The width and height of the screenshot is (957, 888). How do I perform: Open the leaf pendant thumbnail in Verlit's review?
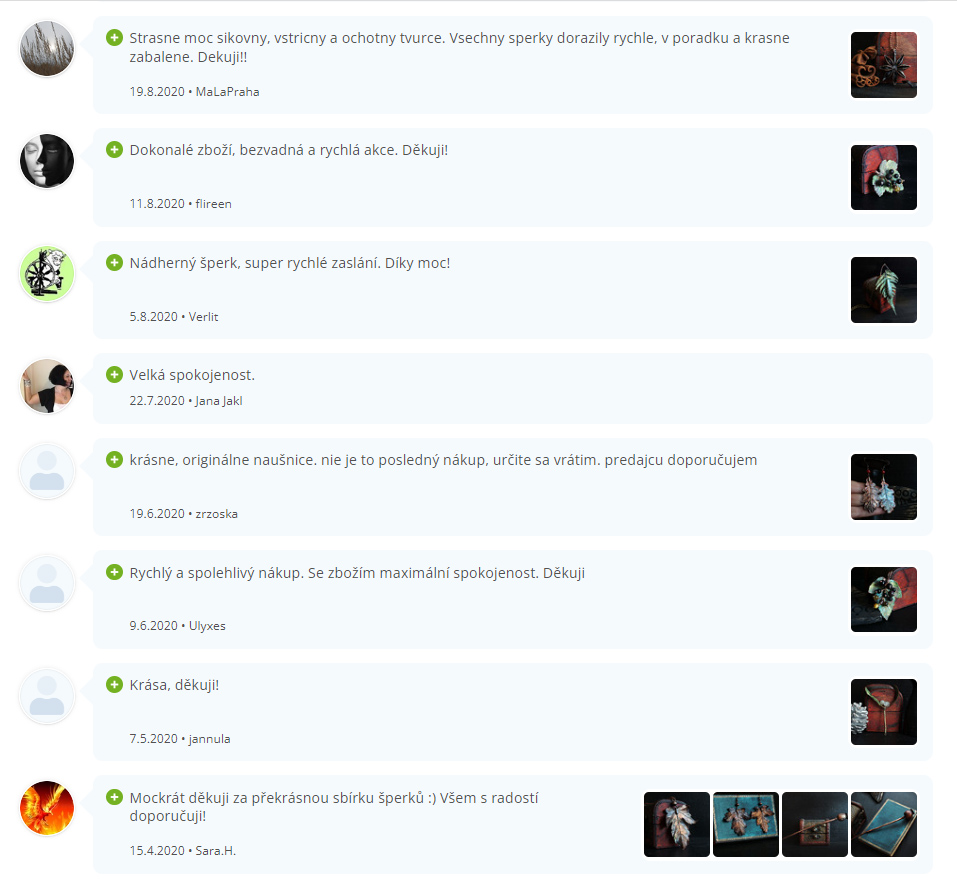884,290
